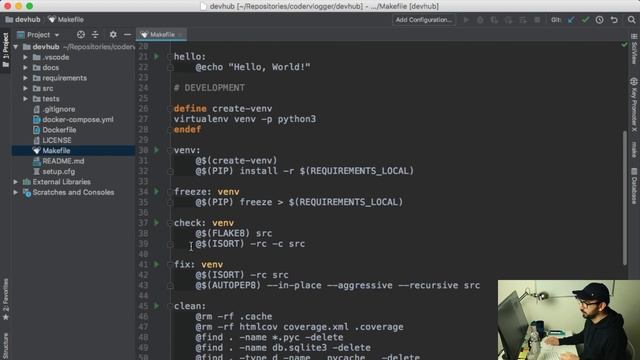This screenshot has height=360, width=640.
Task: Select setup.cfg in project tree
Action: pyautogui.click(x=54, y=171)
